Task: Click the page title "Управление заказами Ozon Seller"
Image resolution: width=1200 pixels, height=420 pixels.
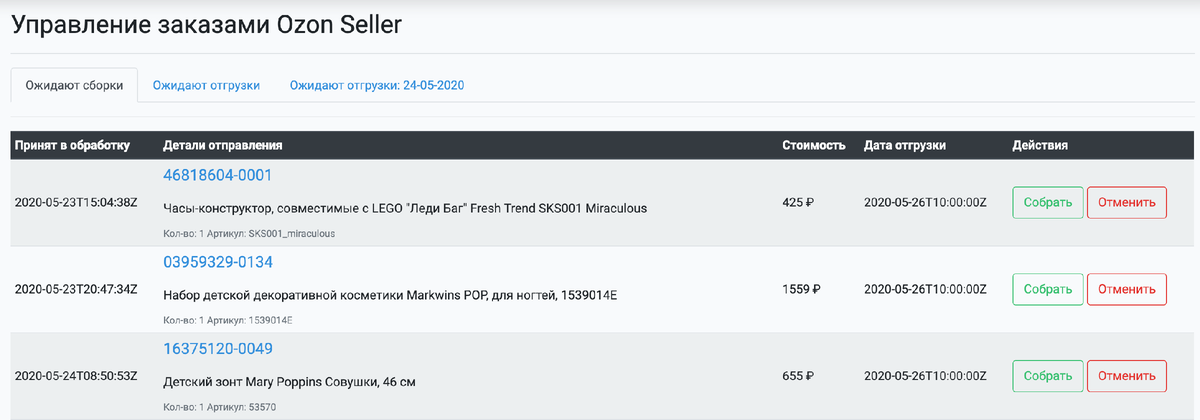Action: pos(206,25)
